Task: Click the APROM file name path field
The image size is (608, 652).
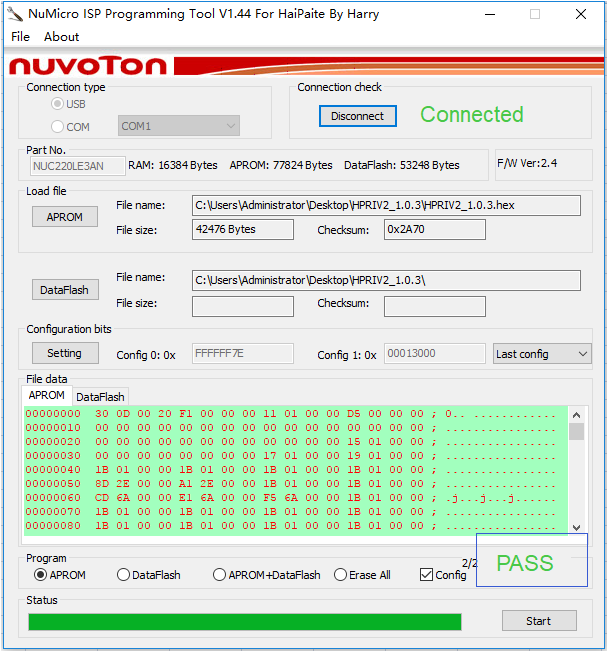Action: click(x=386, y=205)
